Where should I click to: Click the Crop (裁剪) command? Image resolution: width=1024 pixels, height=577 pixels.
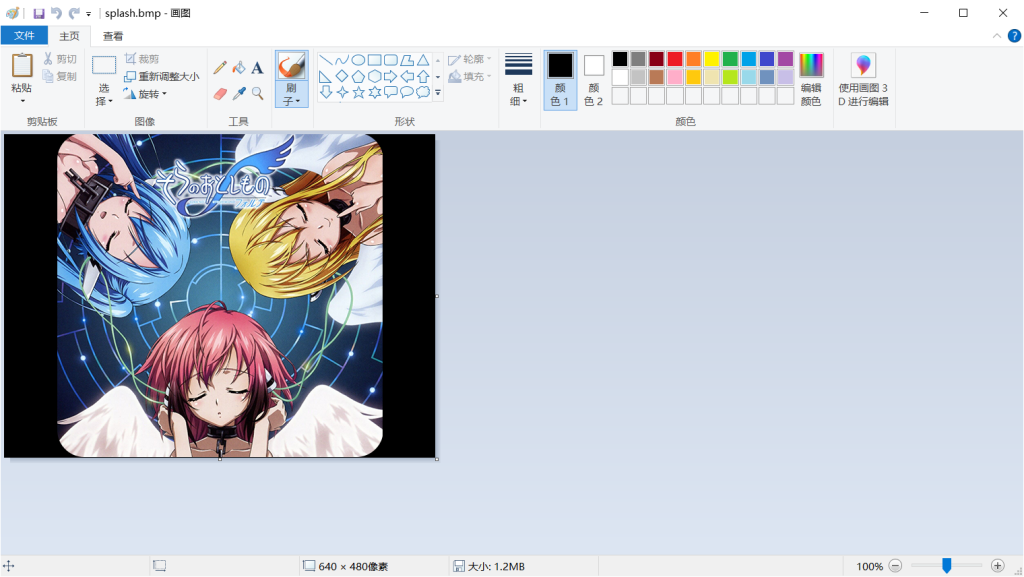[142, 59]
